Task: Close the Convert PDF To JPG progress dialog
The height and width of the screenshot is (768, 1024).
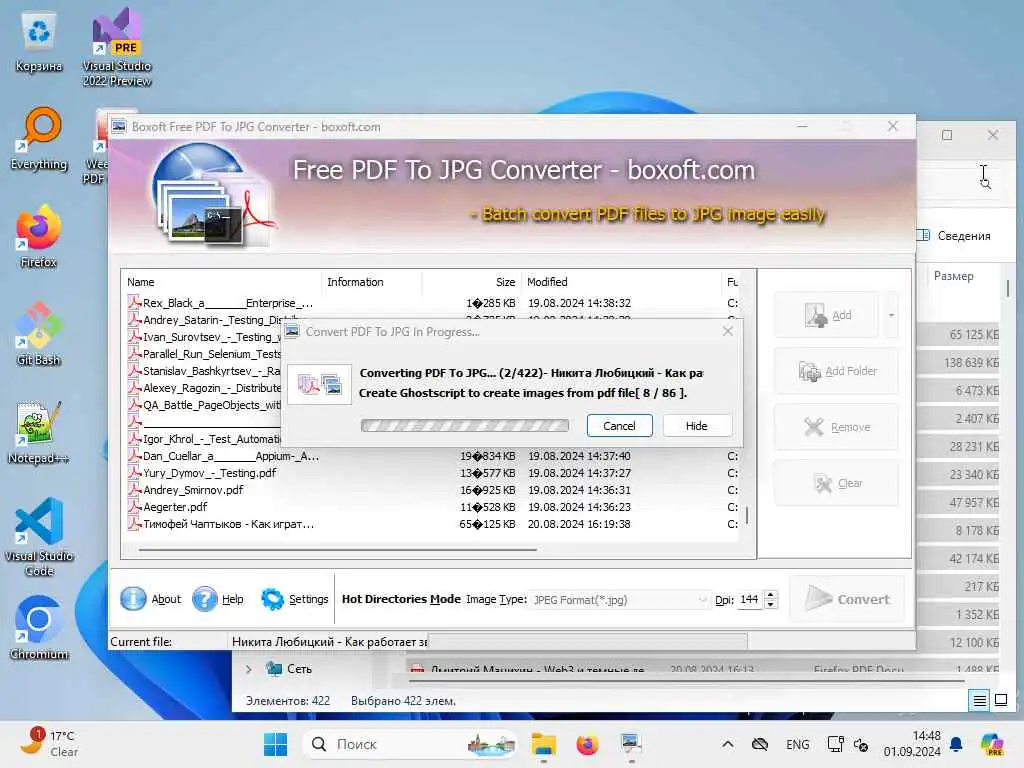Action: click(x=728, y=331)
